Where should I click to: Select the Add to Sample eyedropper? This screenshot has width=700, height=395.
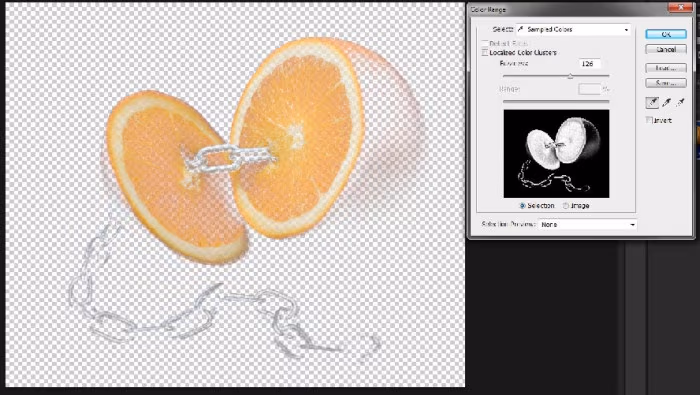point(667,103)
